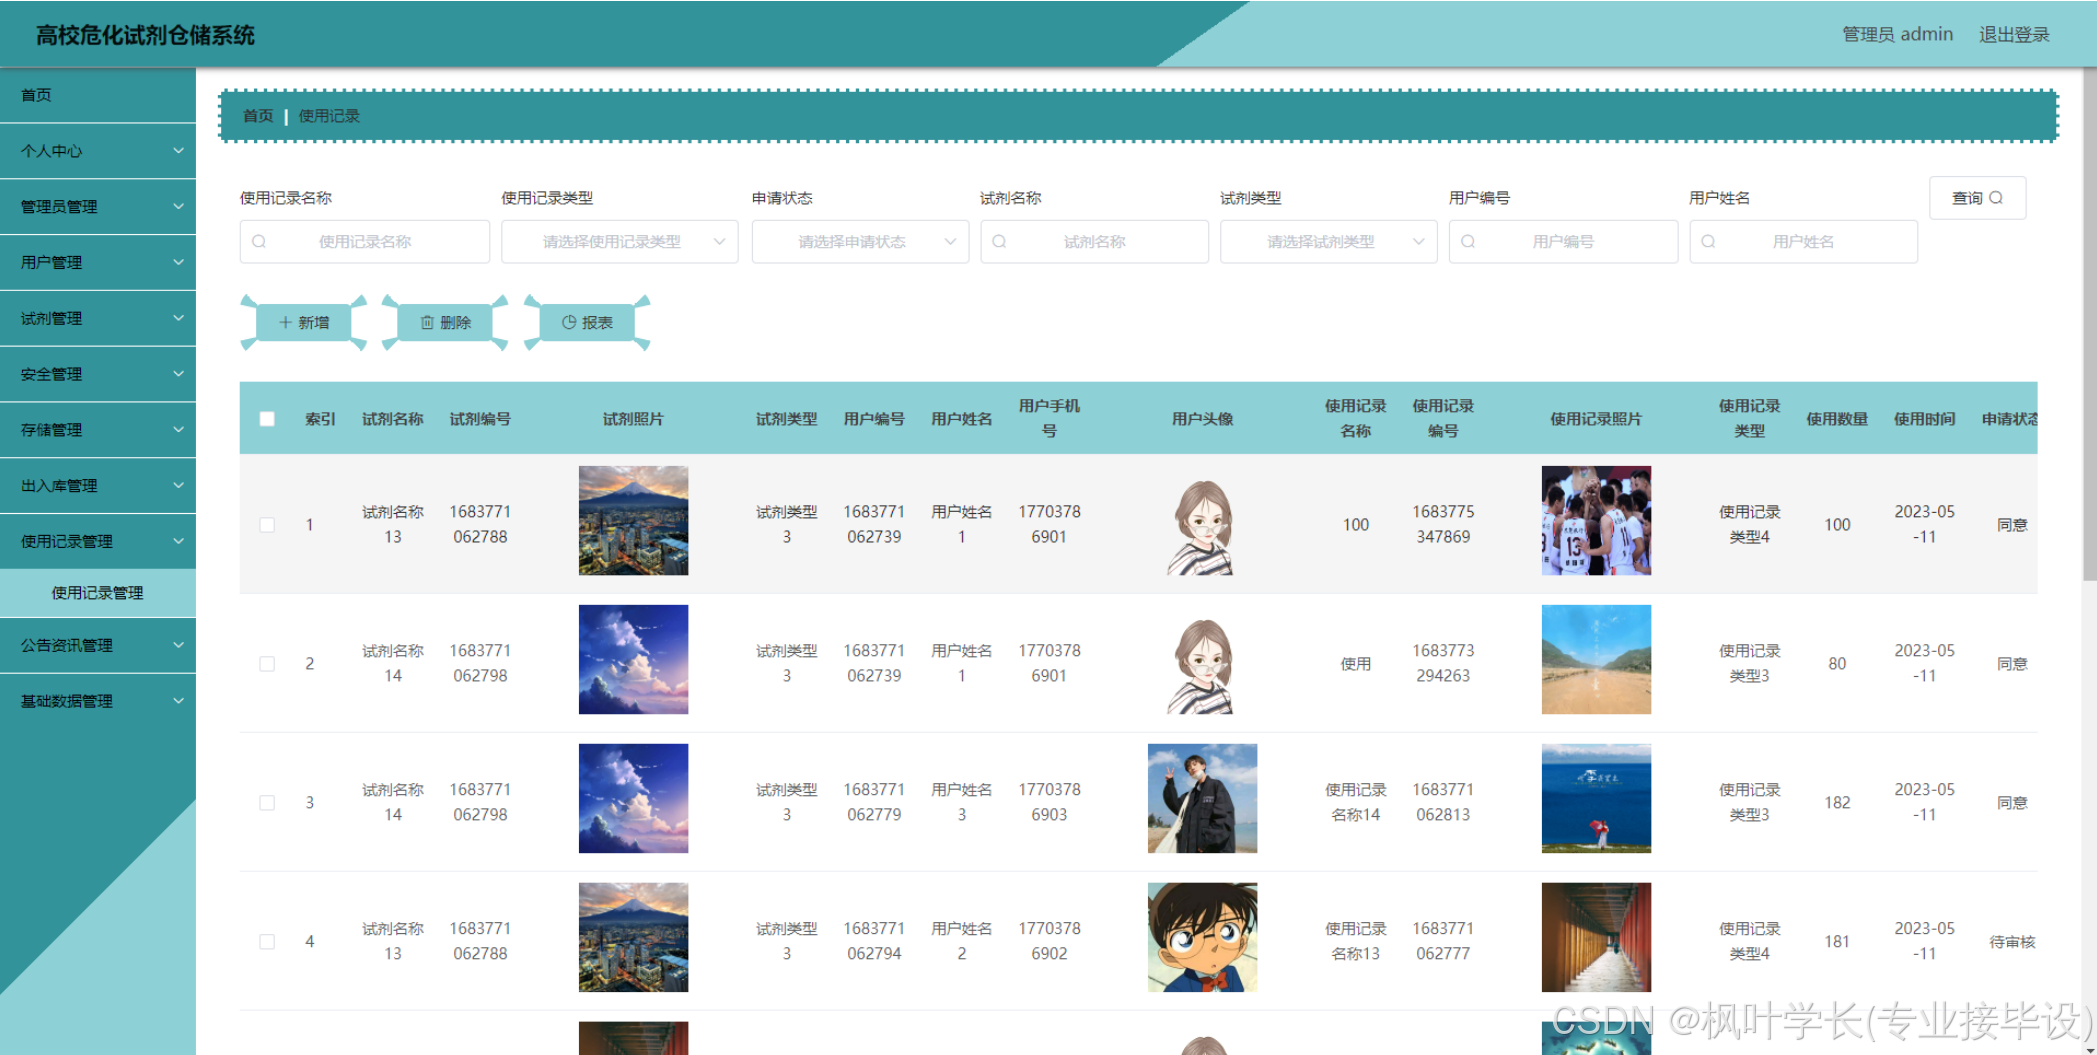The image size is (2097, 1055).
Task: Open reagent photo thumbnail in row 4
Action: 633,937
